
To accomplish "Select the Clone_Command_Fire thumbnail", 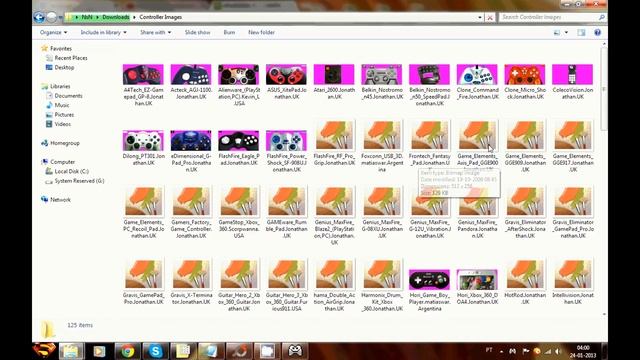I will [x=477, y=74].
